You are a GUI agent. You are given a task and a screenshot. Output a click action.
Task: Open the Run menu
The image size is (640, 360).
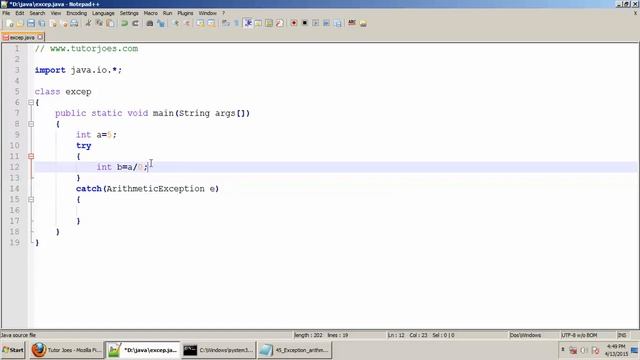click(x=167, y=13)
